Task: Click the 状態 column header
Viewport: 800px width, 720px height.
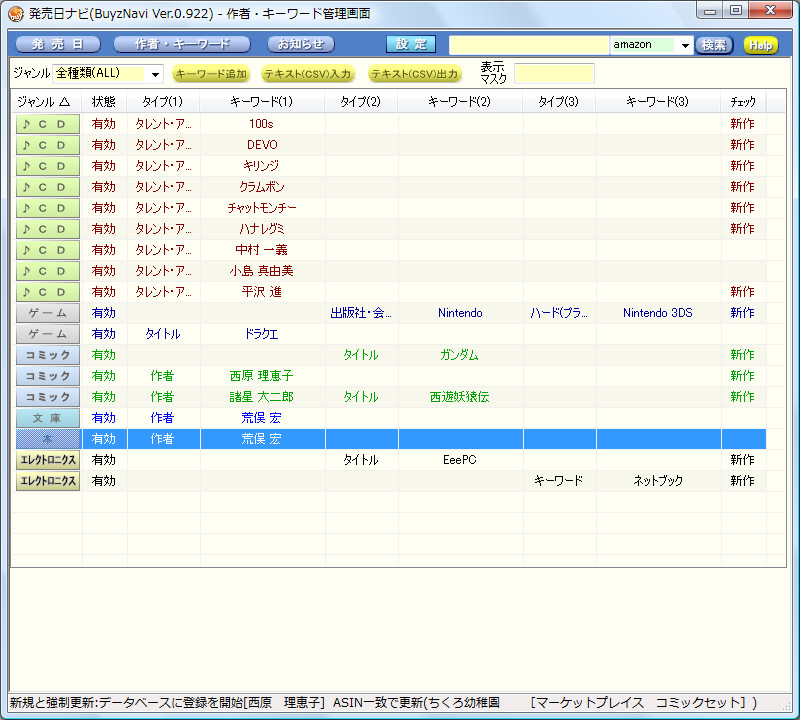Action: pos(104,102)
